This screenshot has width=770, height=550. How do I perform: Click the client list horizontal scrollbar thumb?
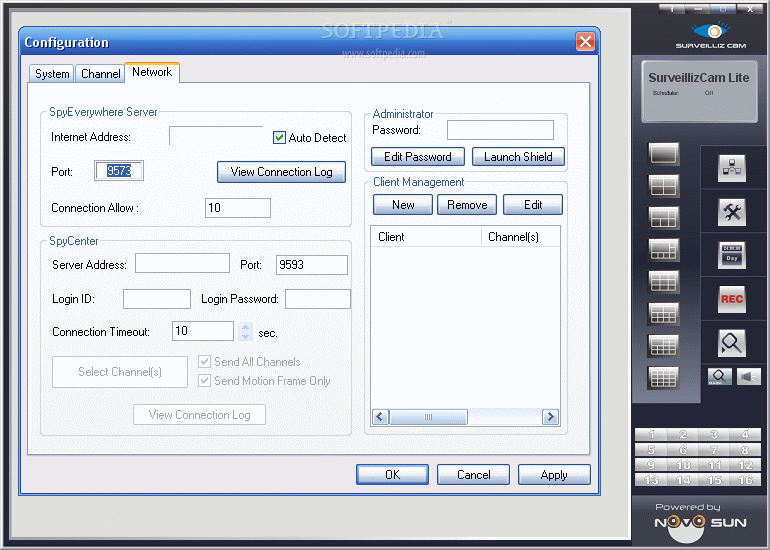coord(428,417)
